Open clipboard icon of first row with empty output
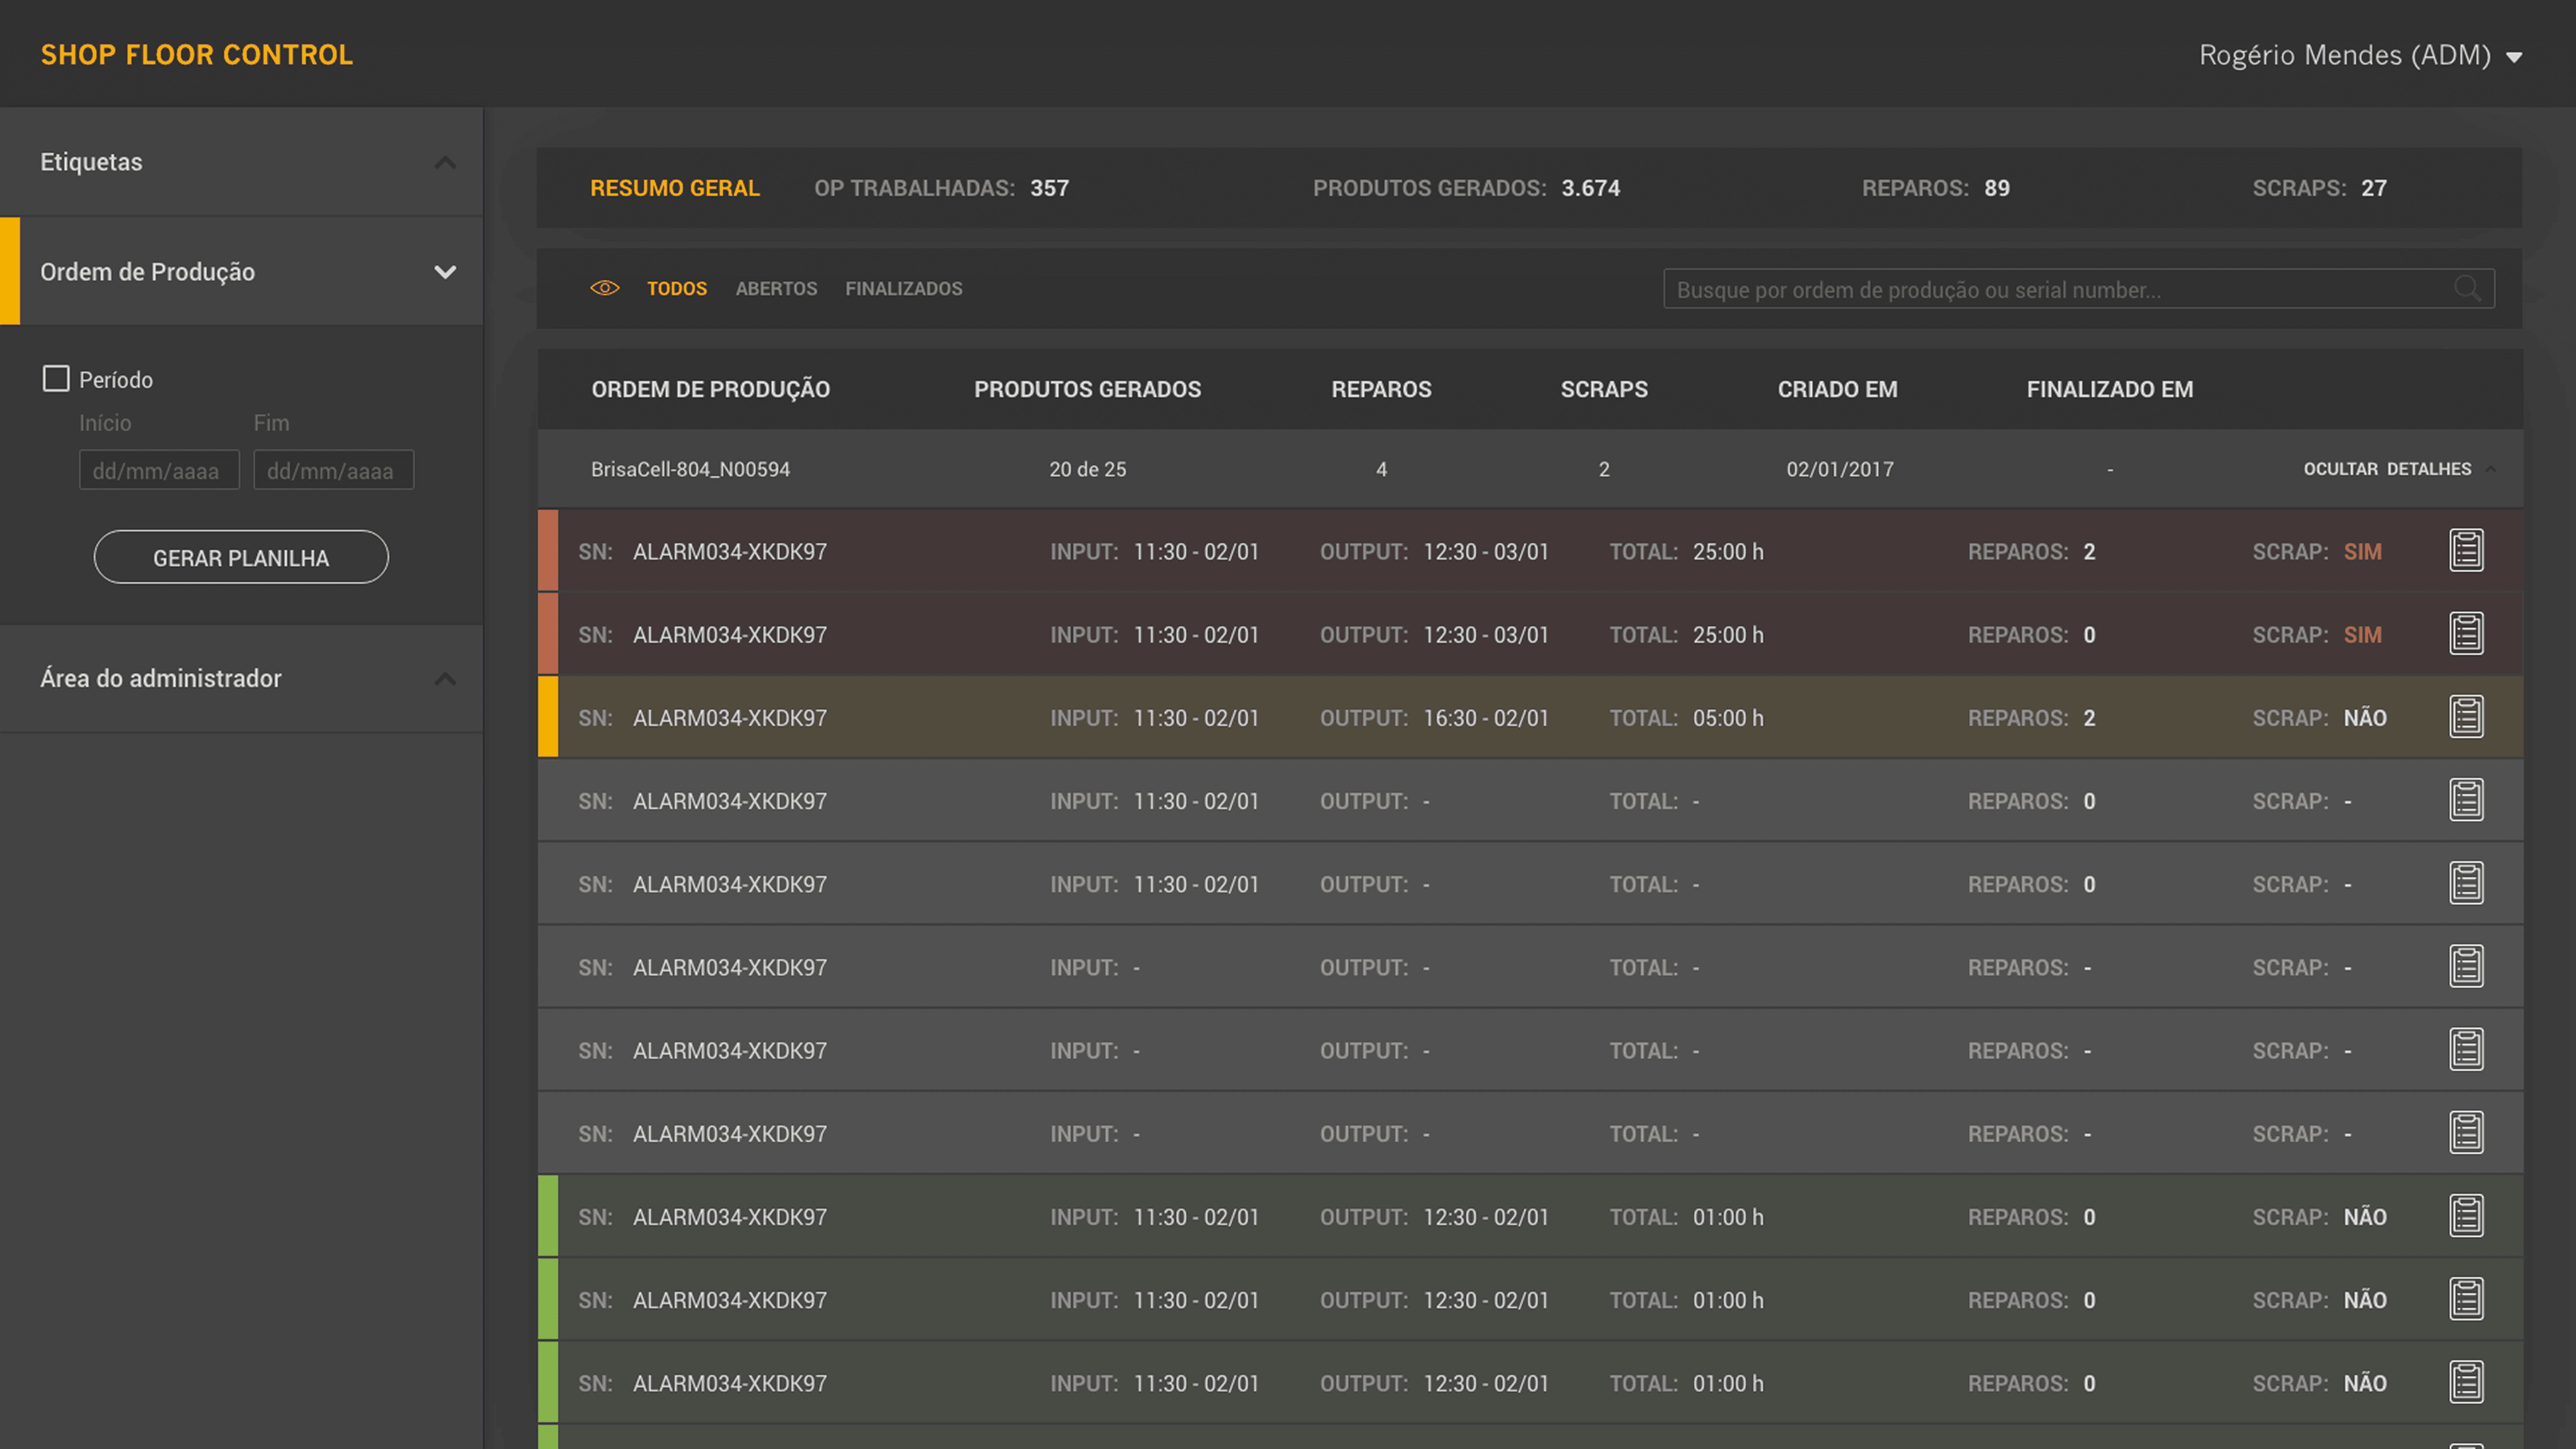This screenshot has height=1449, width=2576. click(x=2466, y=800)
